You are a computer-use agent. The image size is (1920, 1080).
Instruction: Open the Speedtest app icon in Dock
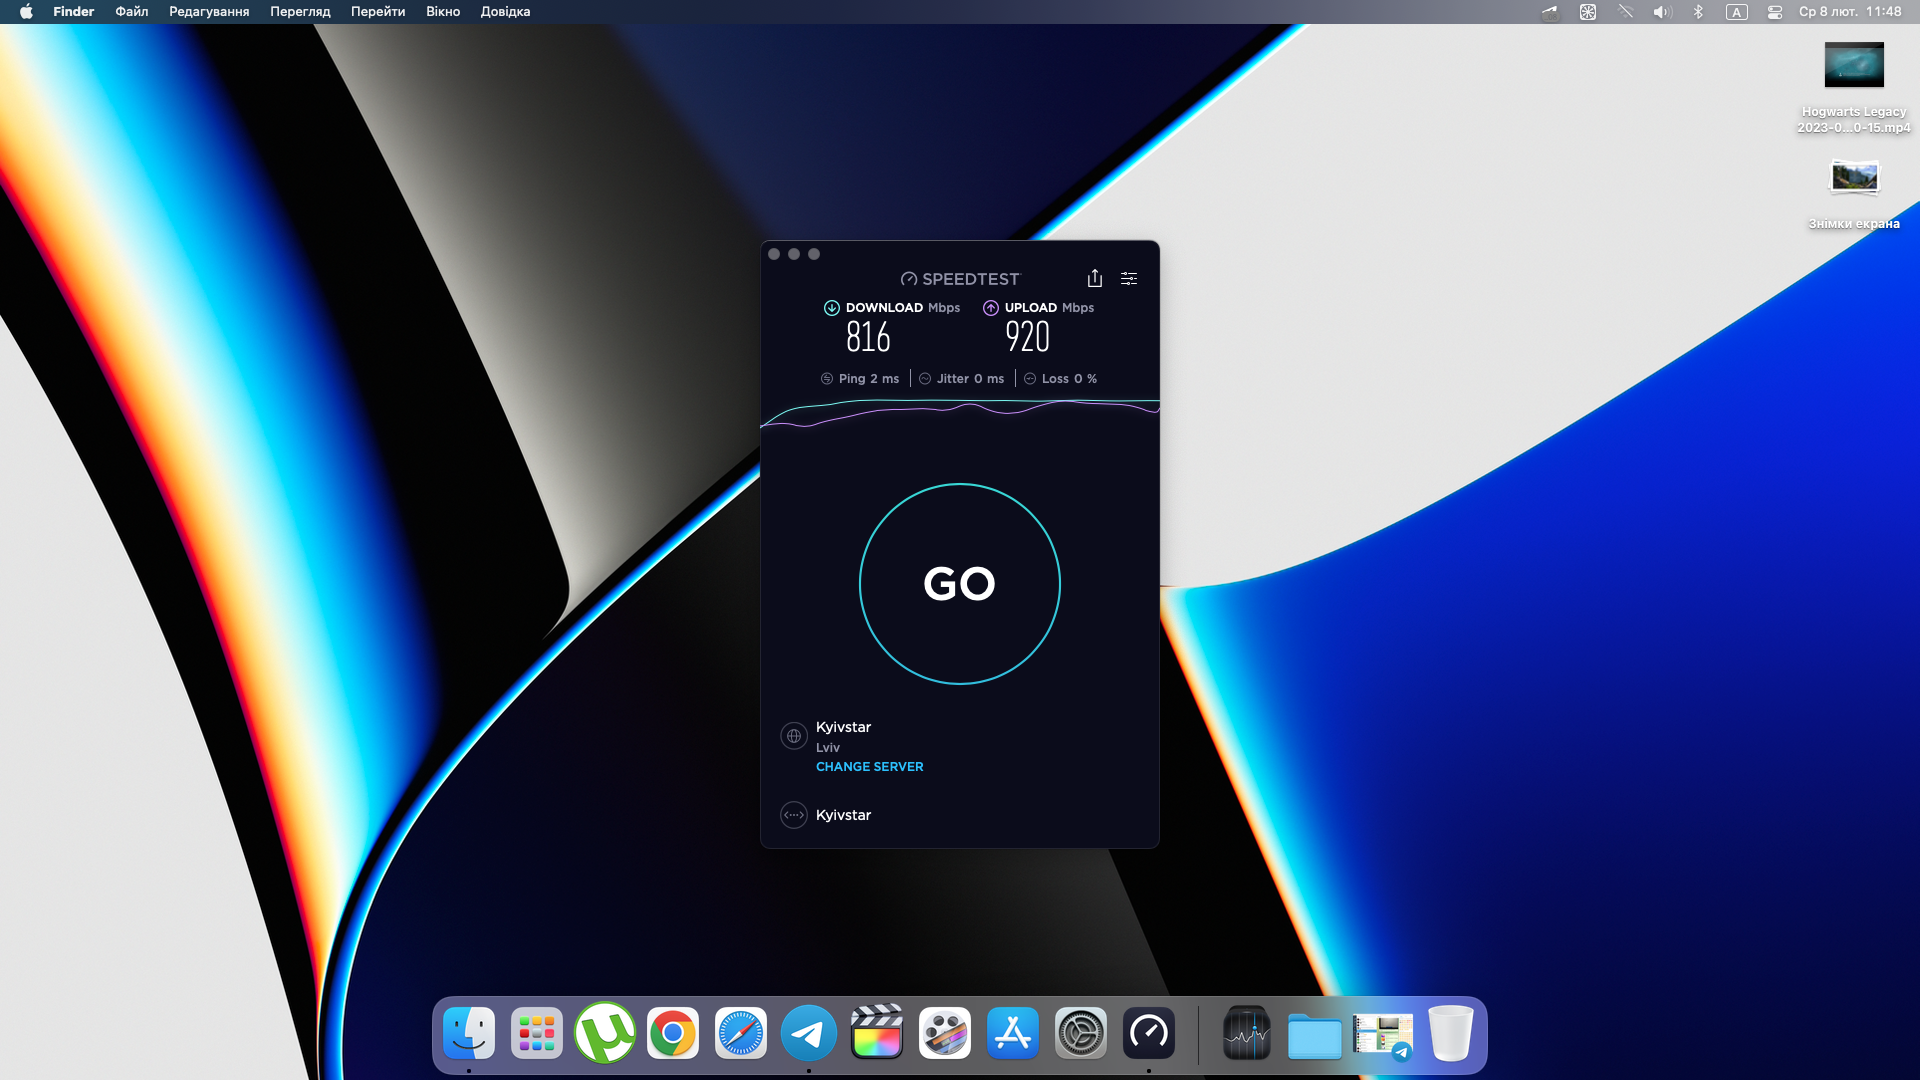pyautogui.click(x=1148, y=1033)
